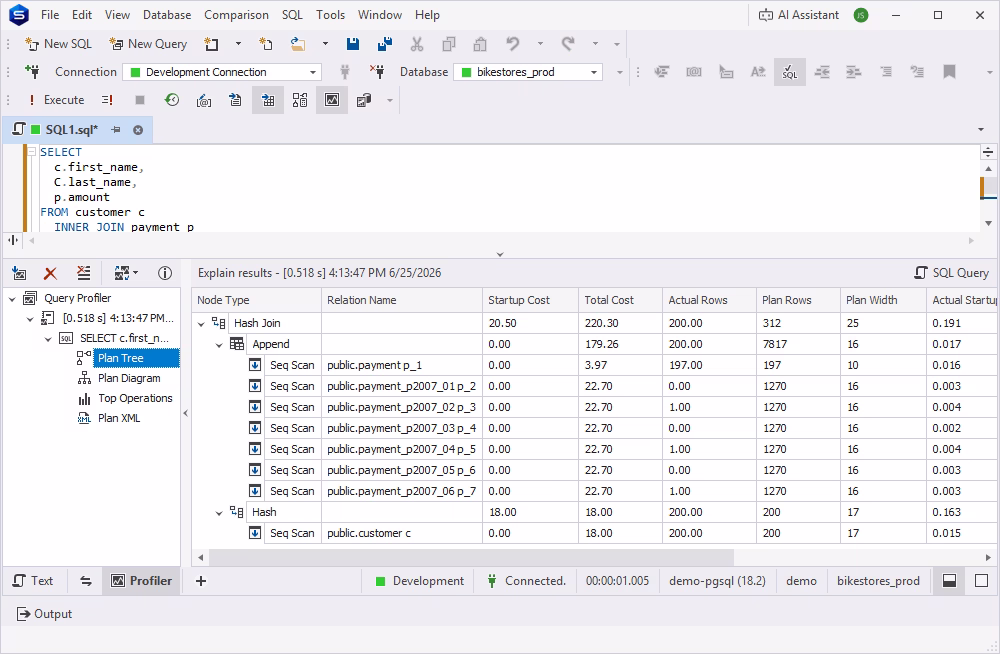The height and width of the screenshot is (654, 1000).
Task: Open the Tools menu
Action: pos(330,15)
